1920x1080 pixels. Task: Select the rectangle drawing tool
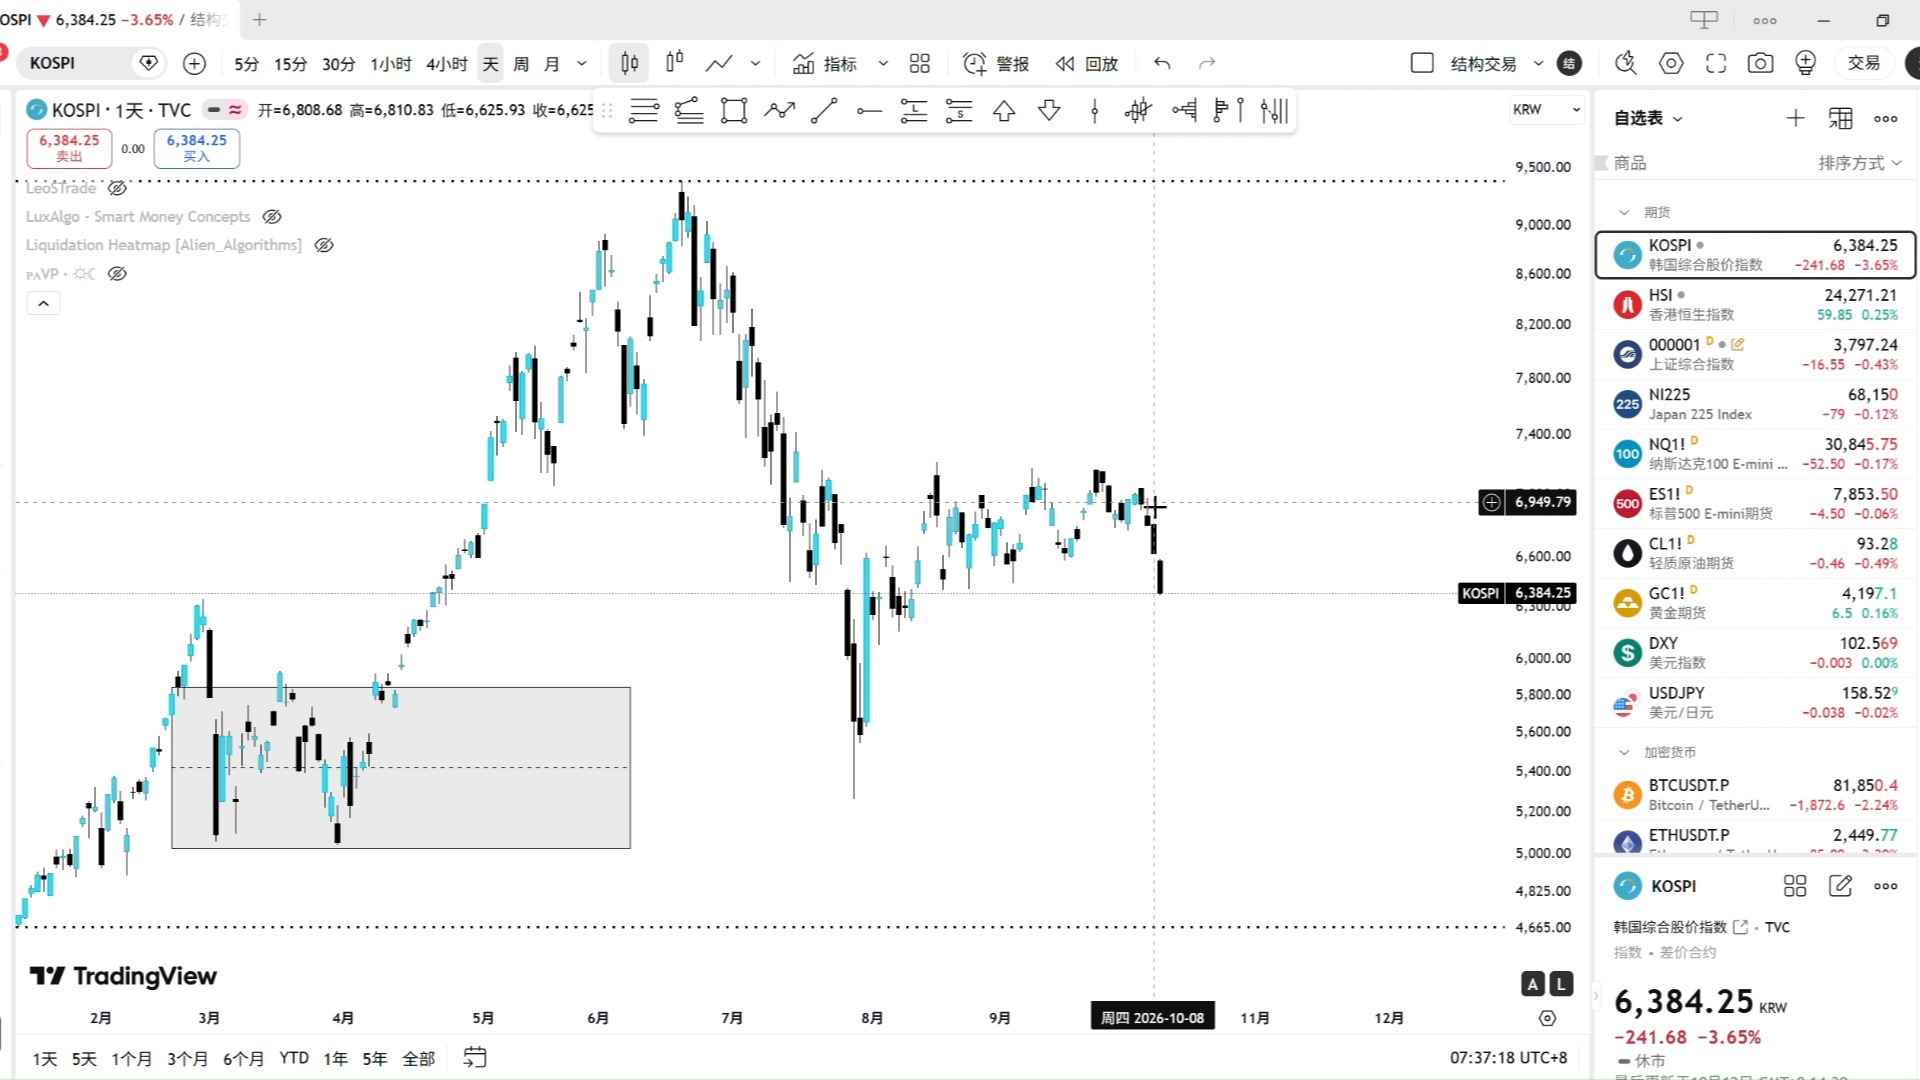tap(734, 110)
